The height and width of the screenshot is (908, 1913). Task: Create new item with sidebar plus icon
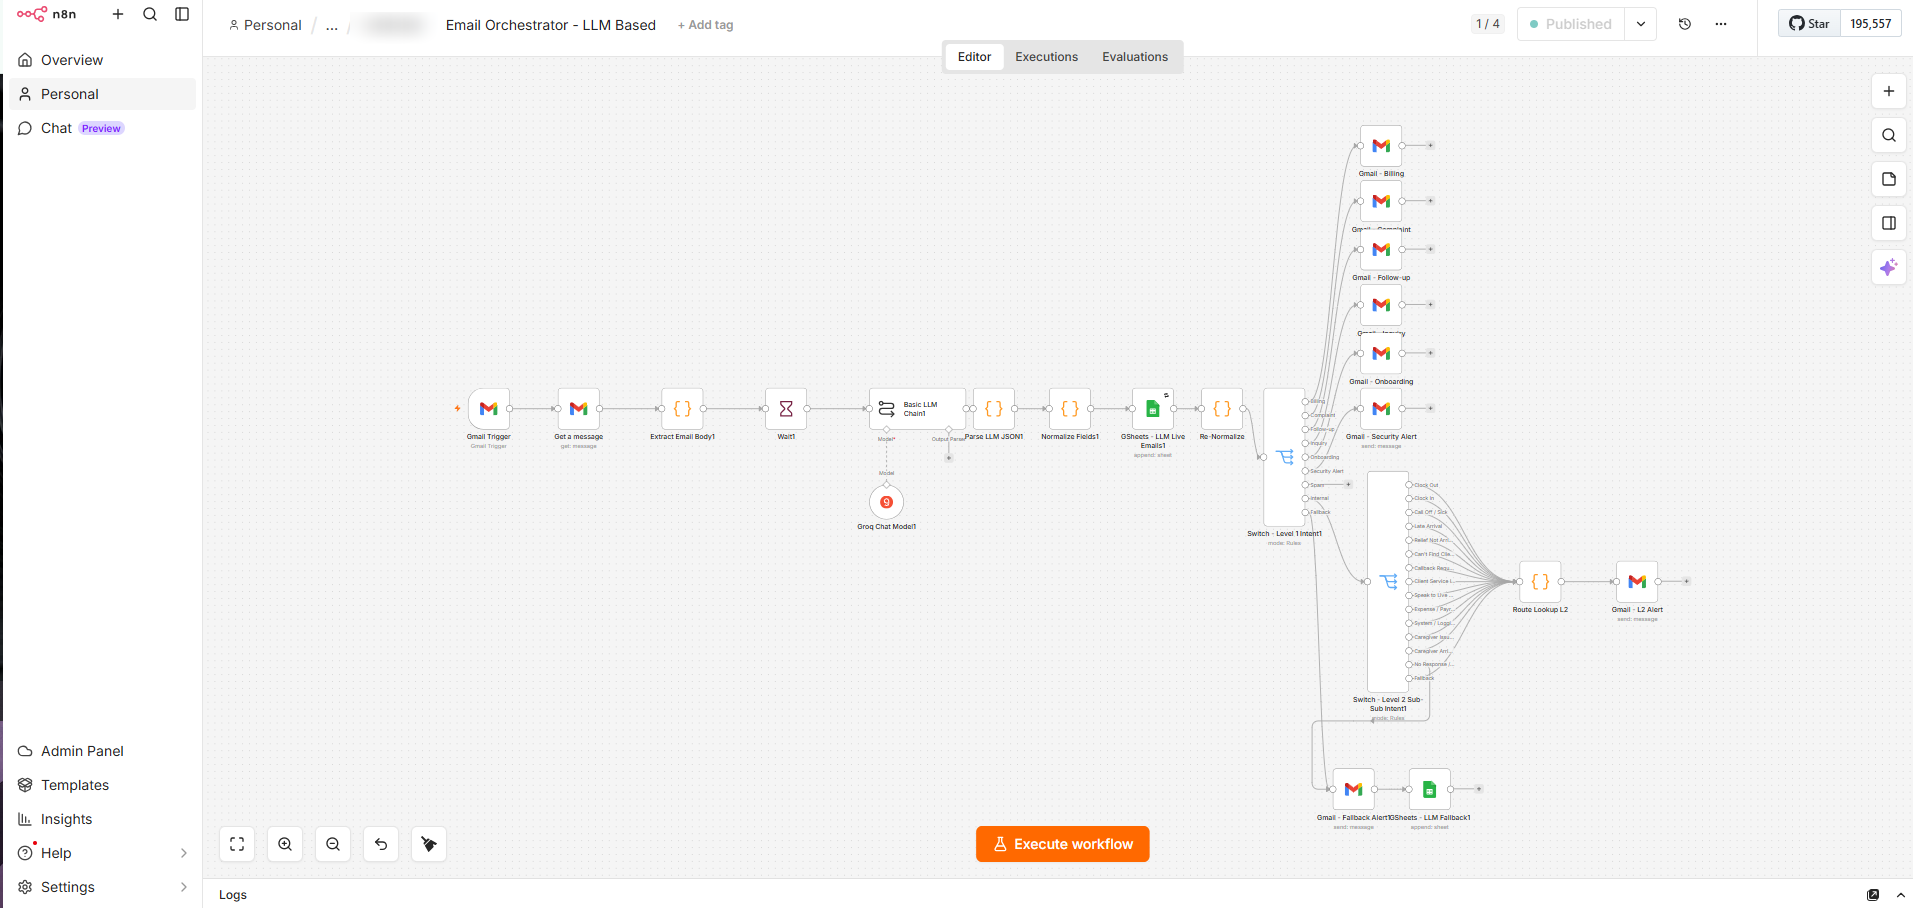(x=118, y=14)
